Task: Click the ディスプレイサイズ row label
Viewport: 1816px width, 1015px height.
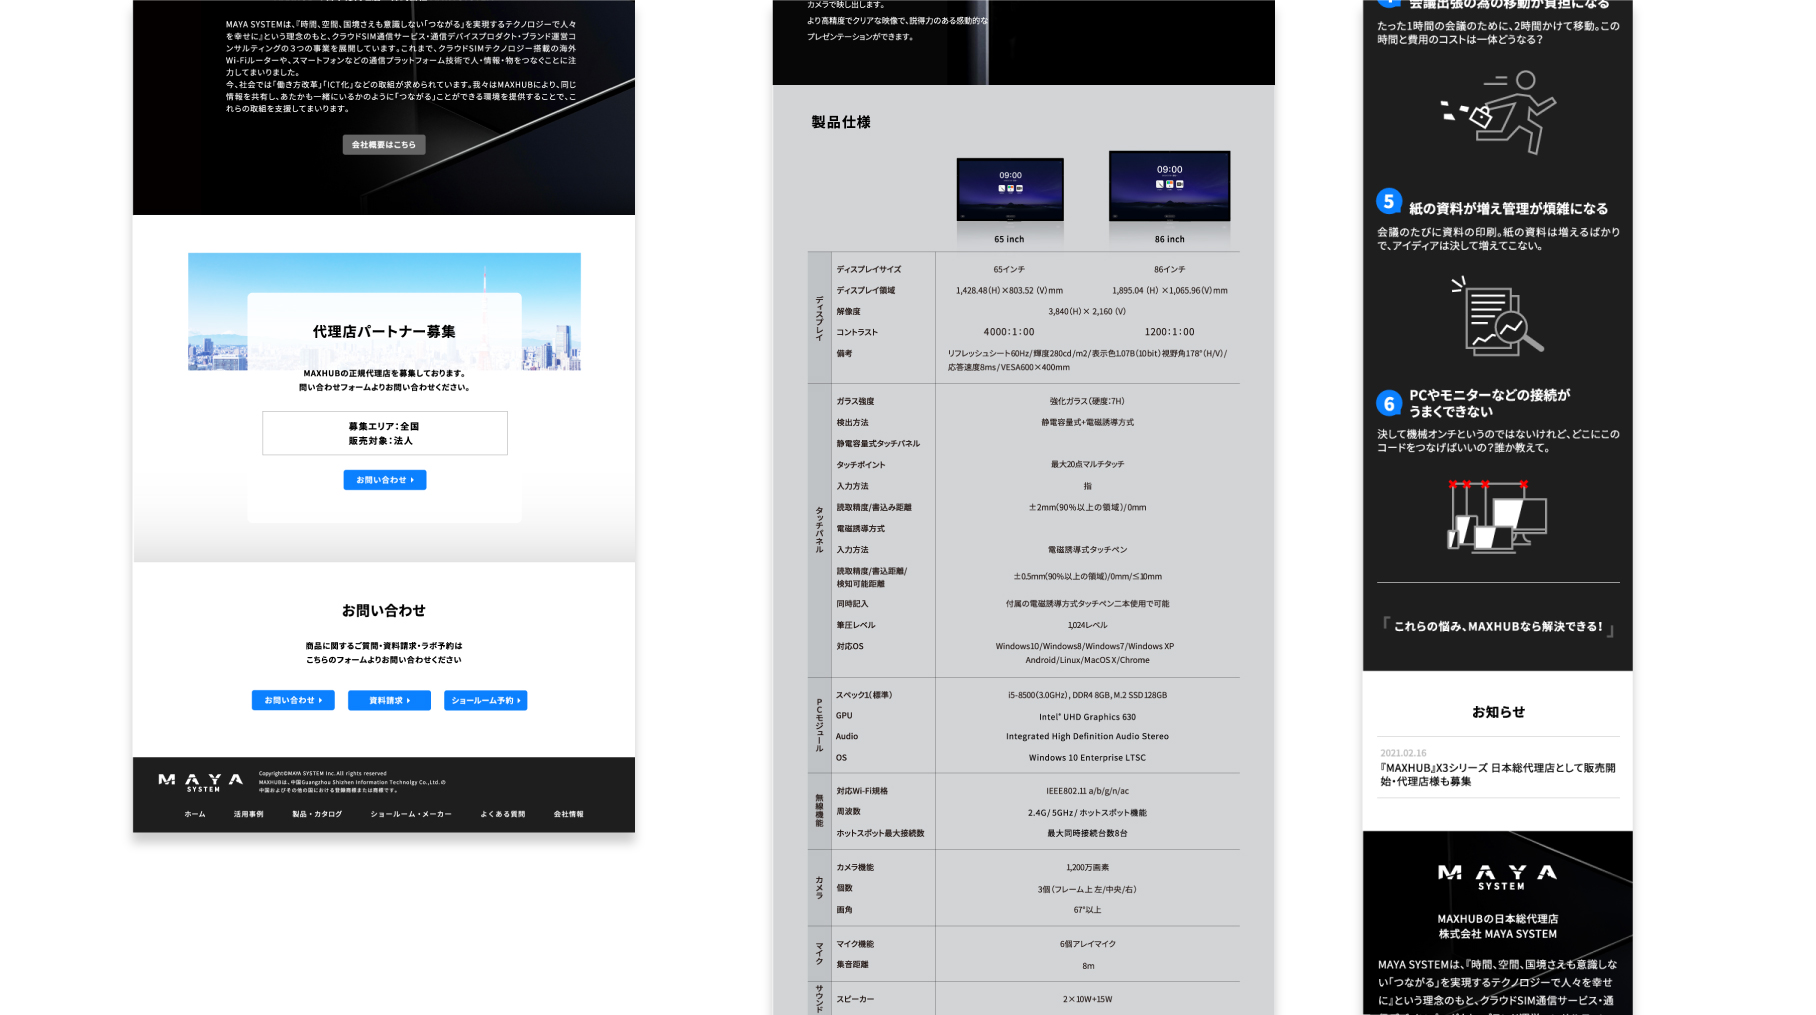Action: point(869,269)
